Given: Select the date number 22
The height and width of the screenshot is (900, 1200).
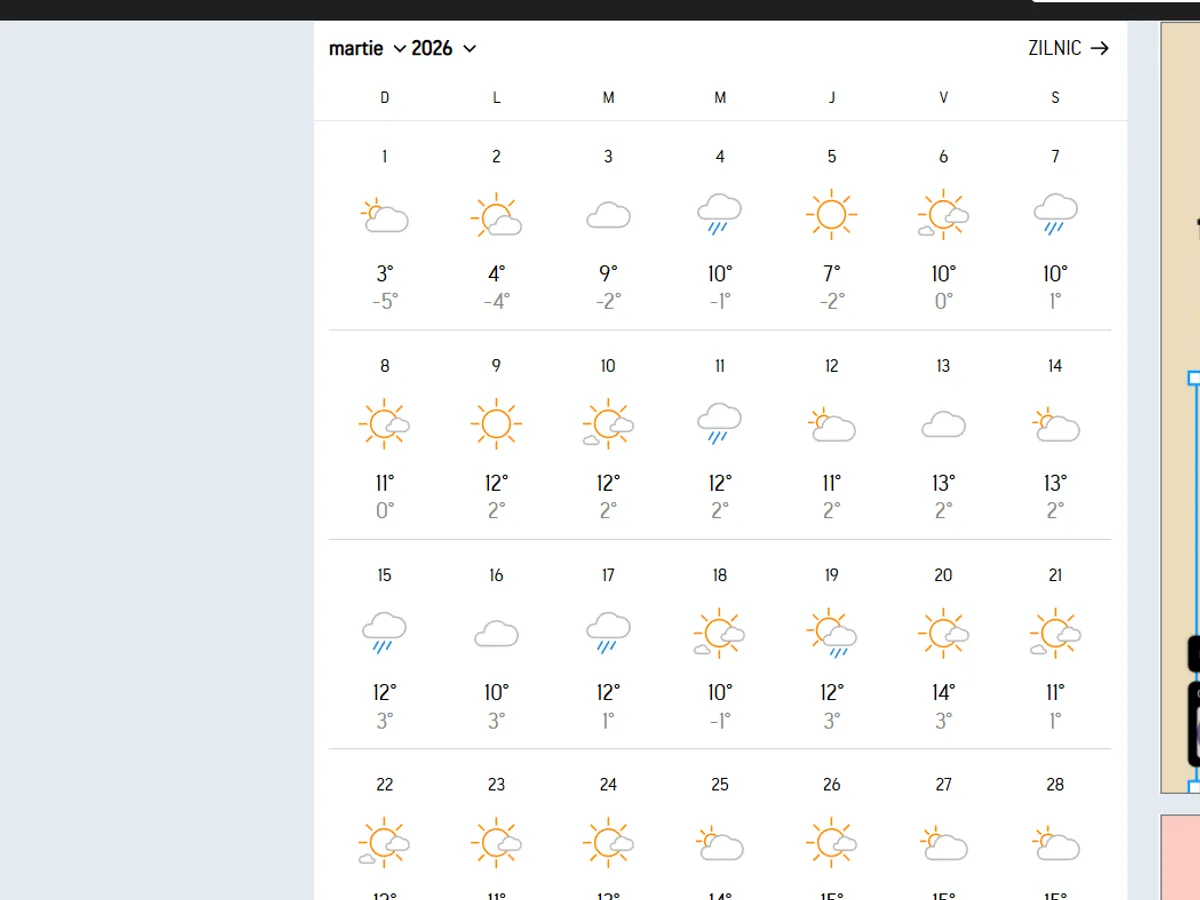Looking at the screenshot, I should coord(384,785).
